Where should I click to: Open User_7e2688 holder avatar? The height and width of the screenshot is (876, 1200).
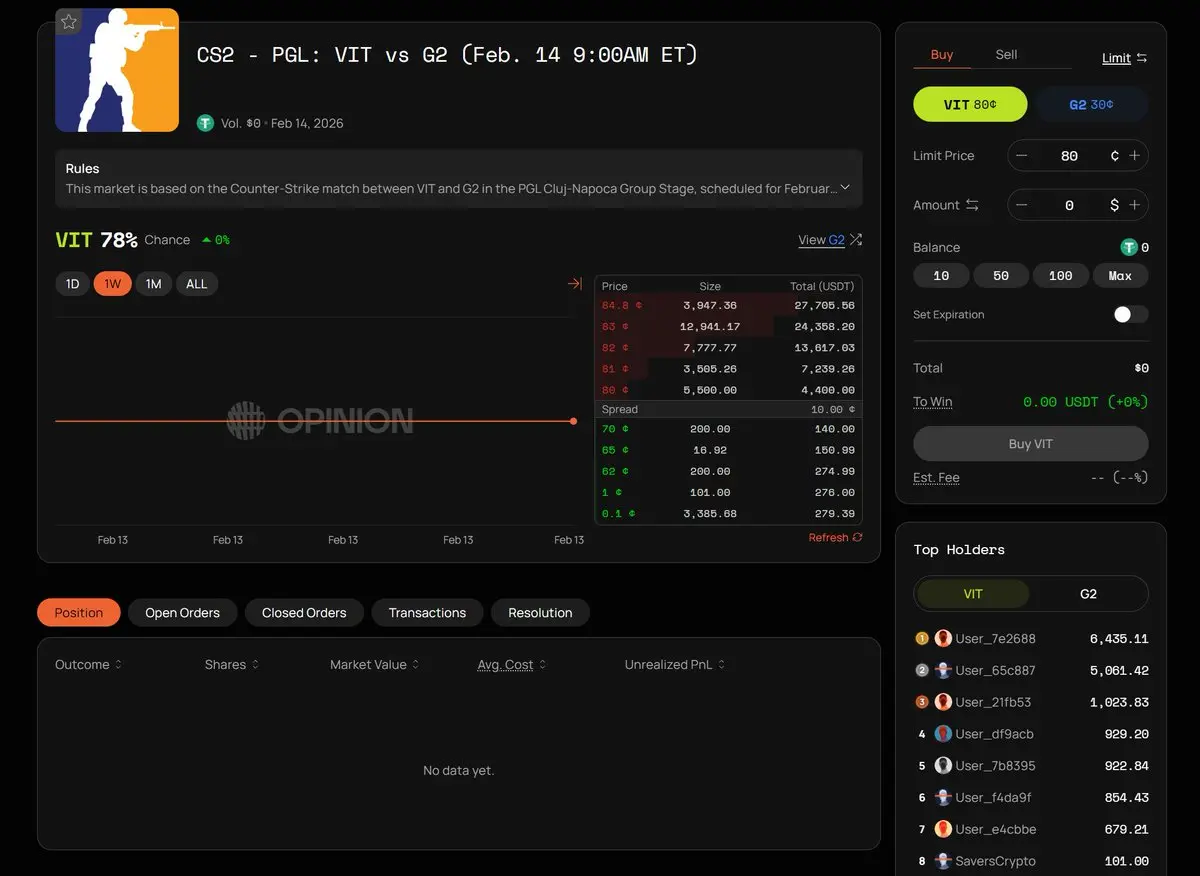(x=943, y=638)
